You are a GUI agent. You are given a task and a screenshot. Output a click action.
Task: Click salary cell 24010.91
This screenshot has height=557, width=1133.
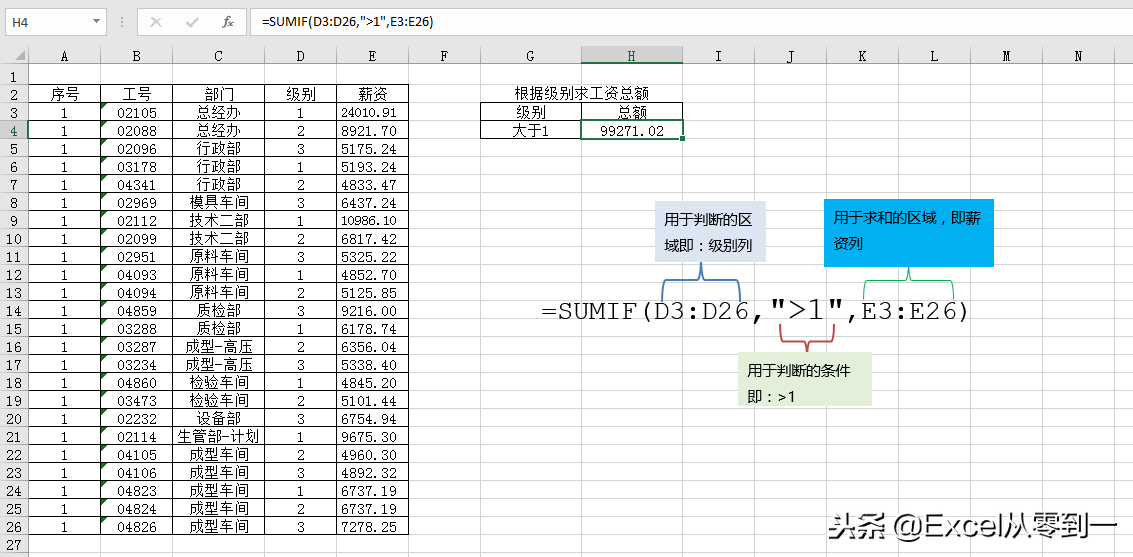(x=372, y=112)
